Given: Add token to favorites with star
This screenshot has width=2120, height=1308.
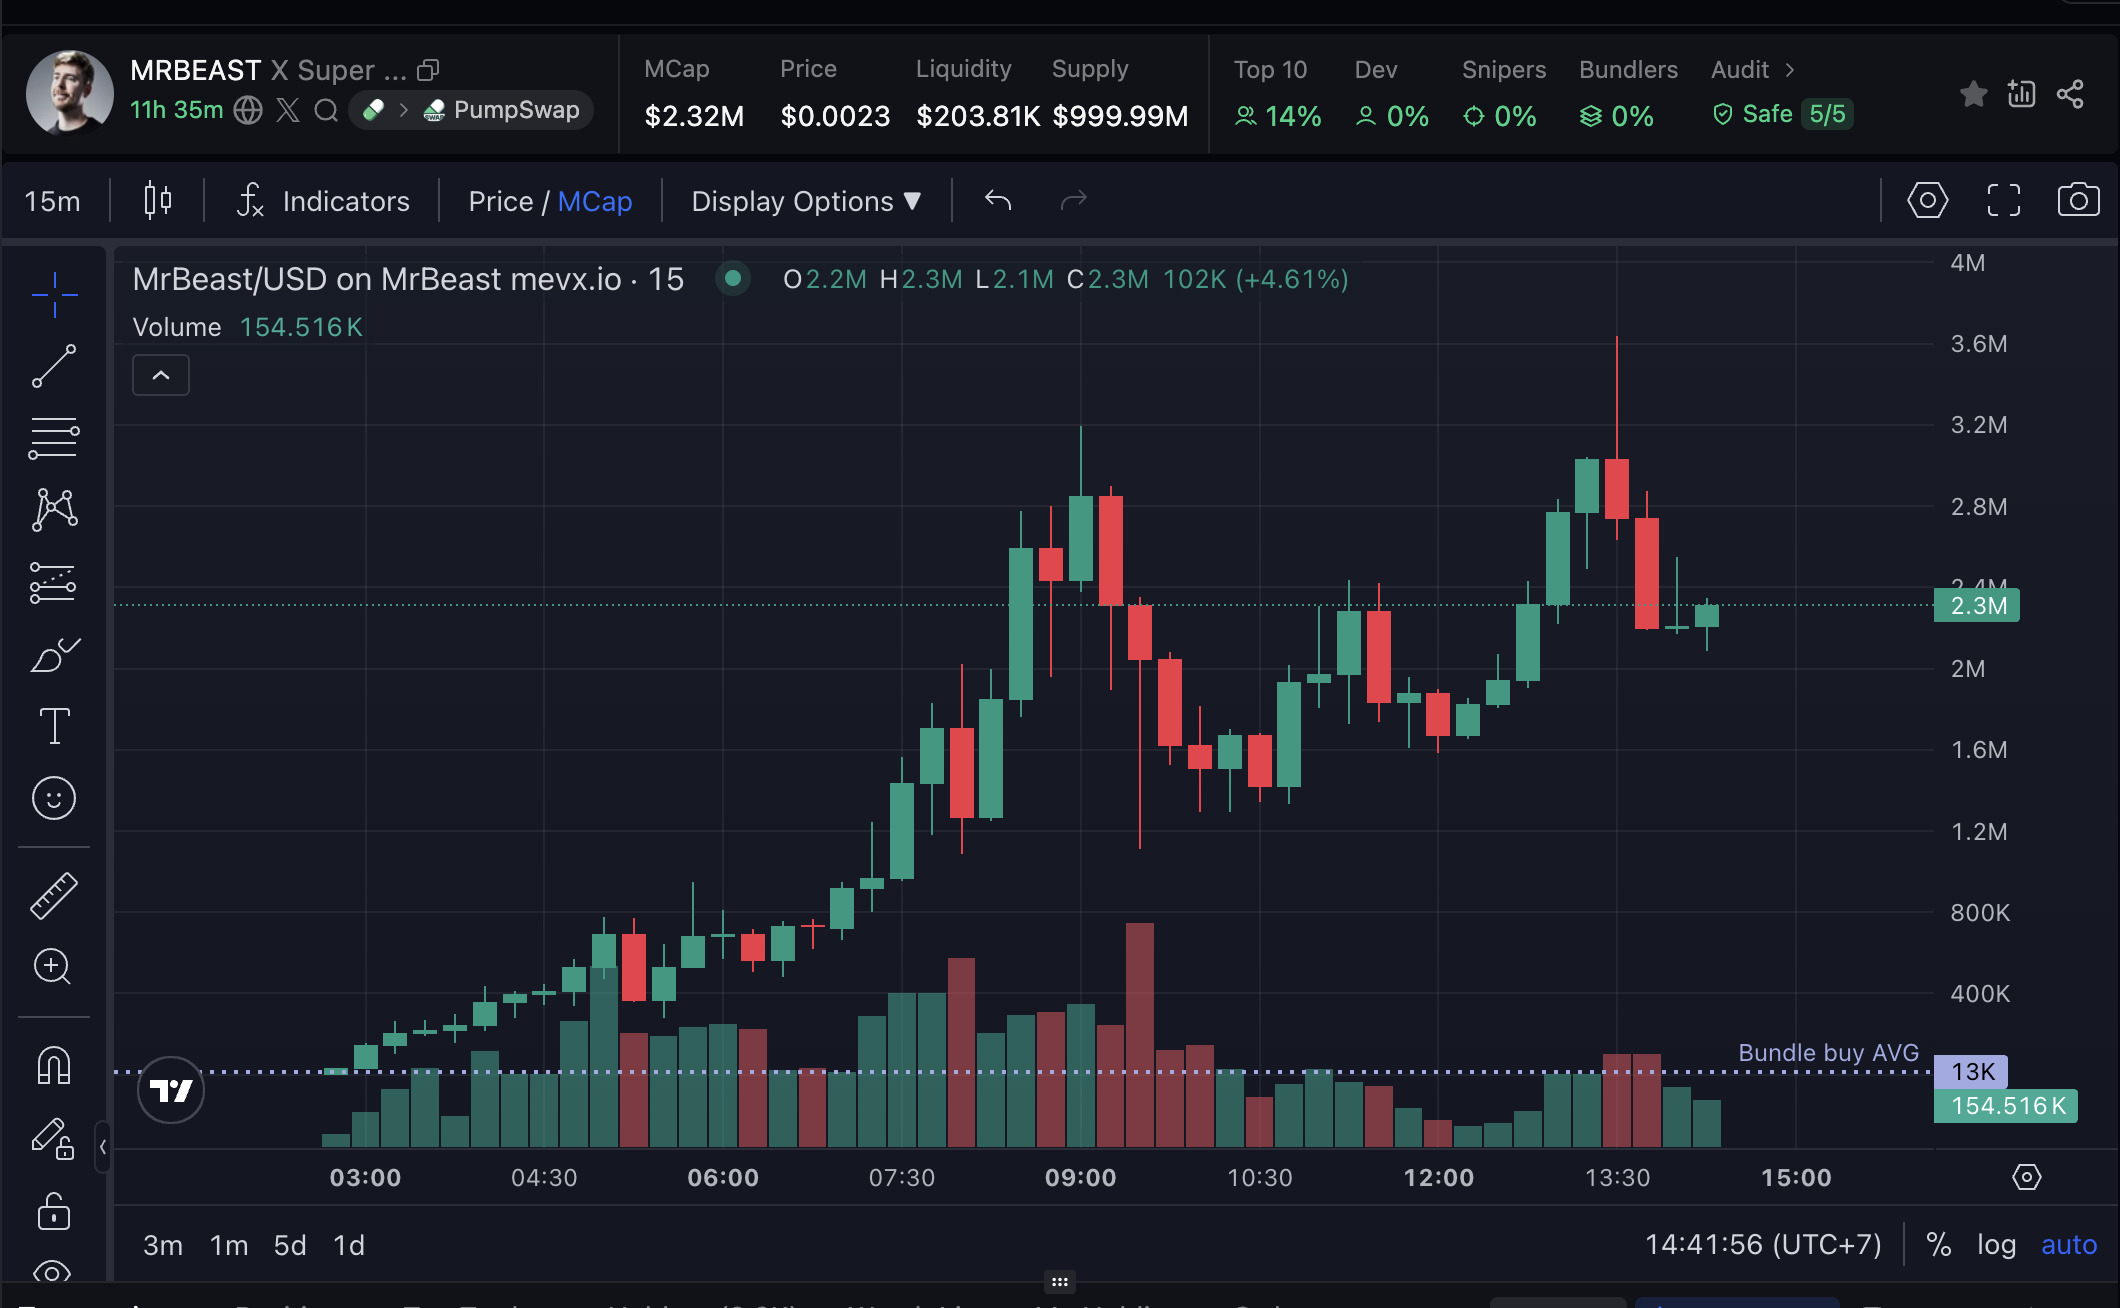Looking at the screenshot, I should 1973,94.
